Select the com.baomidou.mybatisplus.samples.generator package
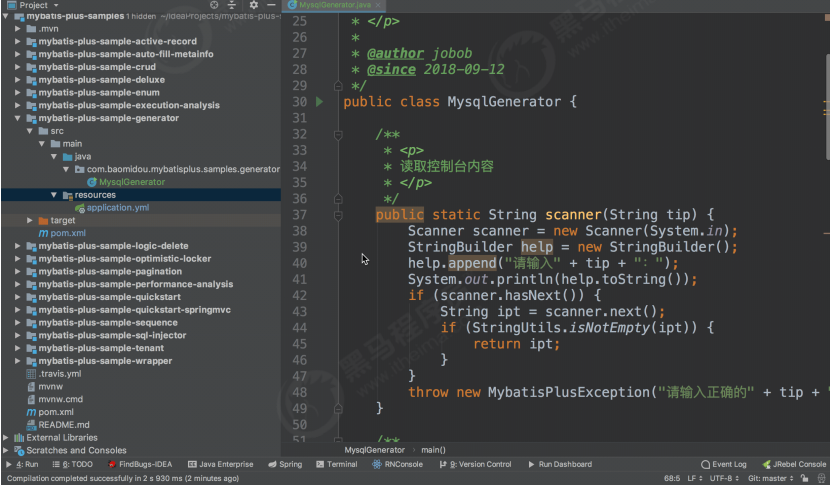This screenshot has height=485, width=830. (183, 169)
